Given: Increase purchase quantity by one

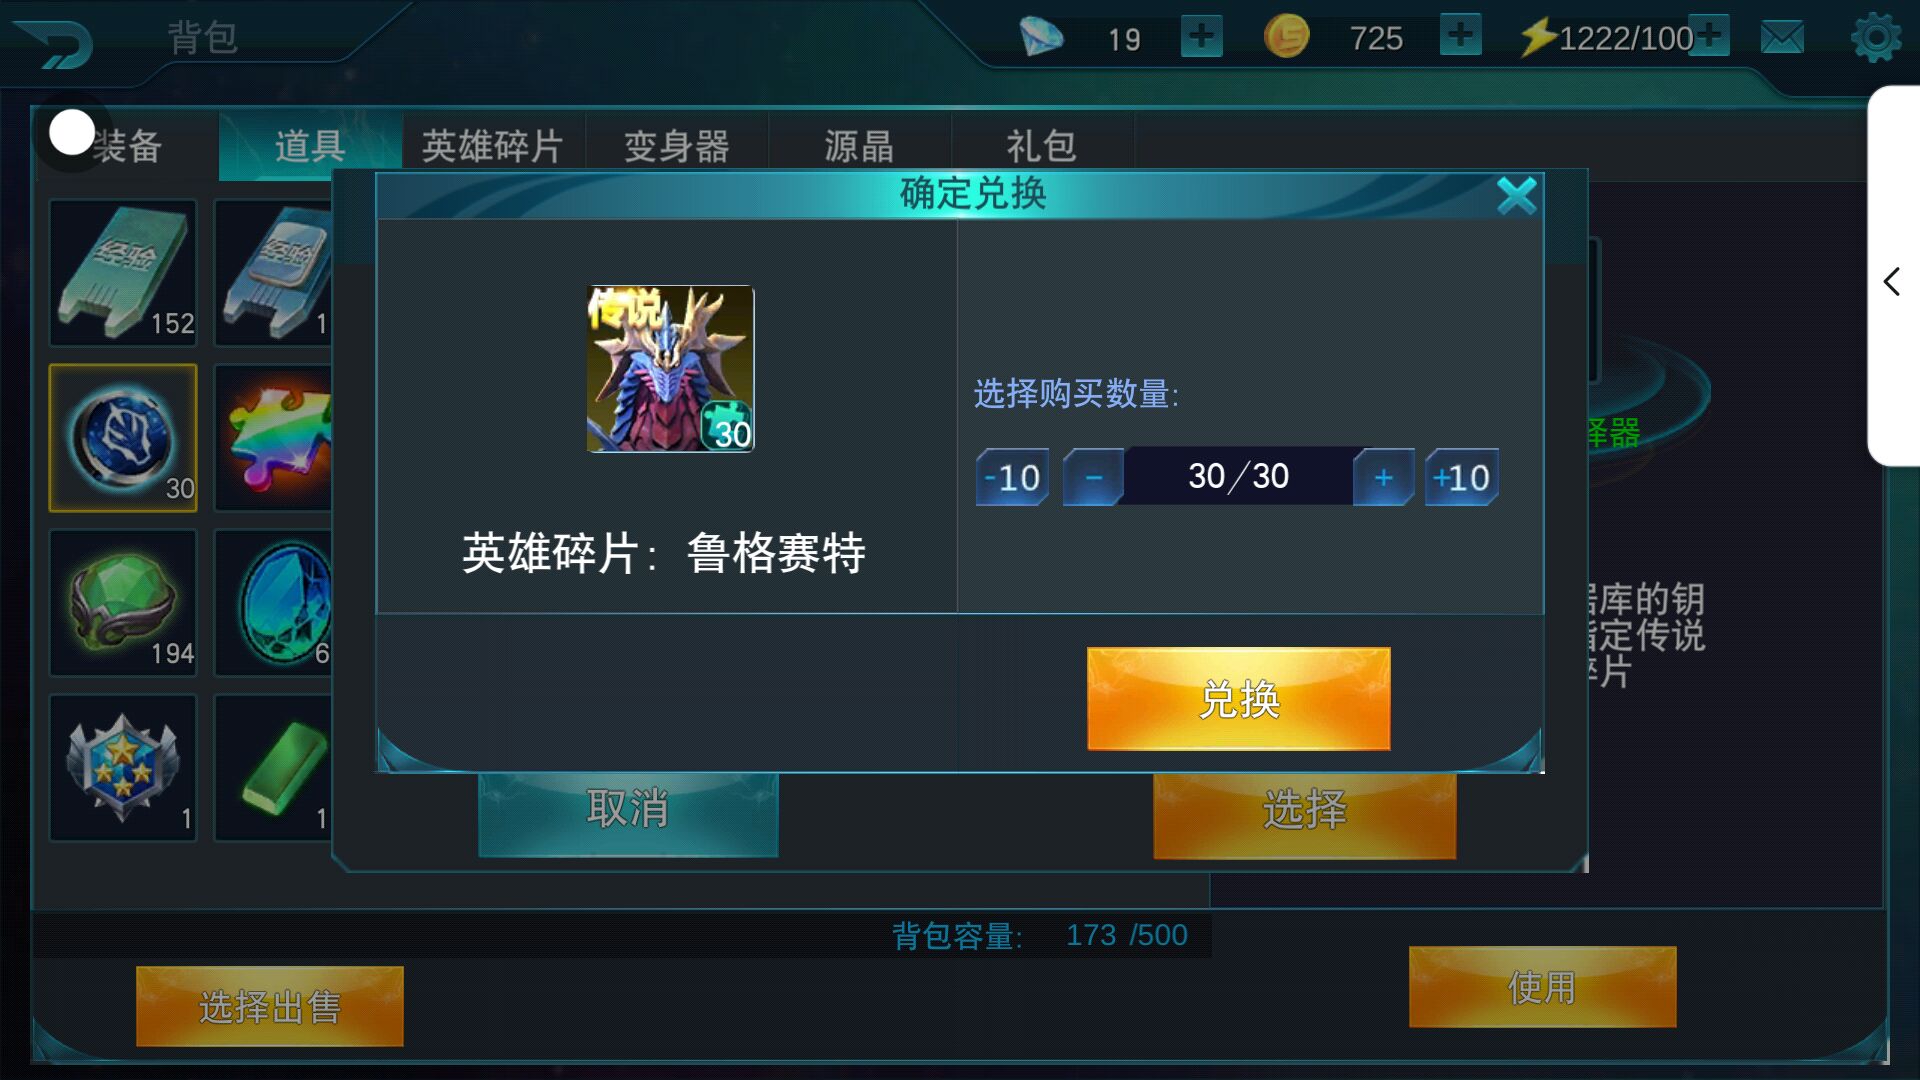Looking at the screenshot, I should coord(1384,477).
